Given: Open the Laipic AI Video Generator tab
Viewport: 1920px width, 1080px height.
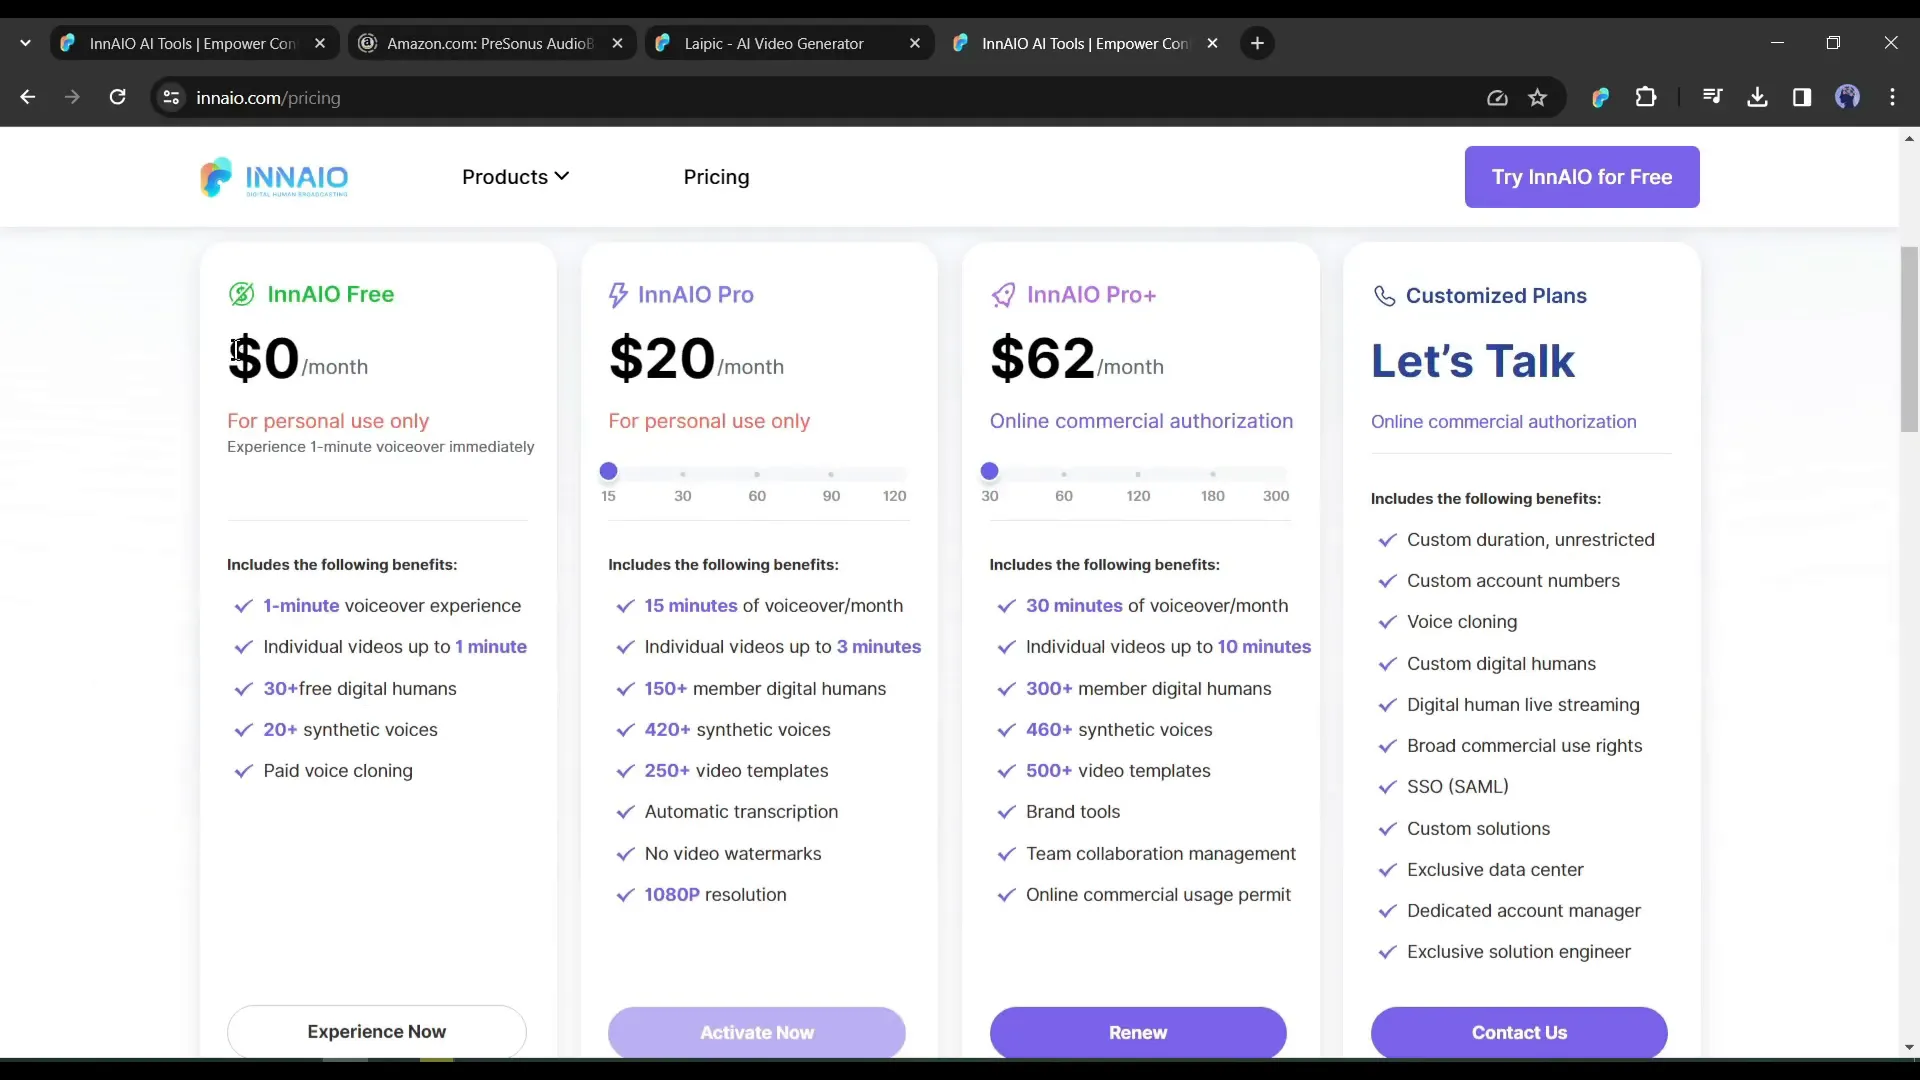Looking at the screenshot, I should 774,42.
